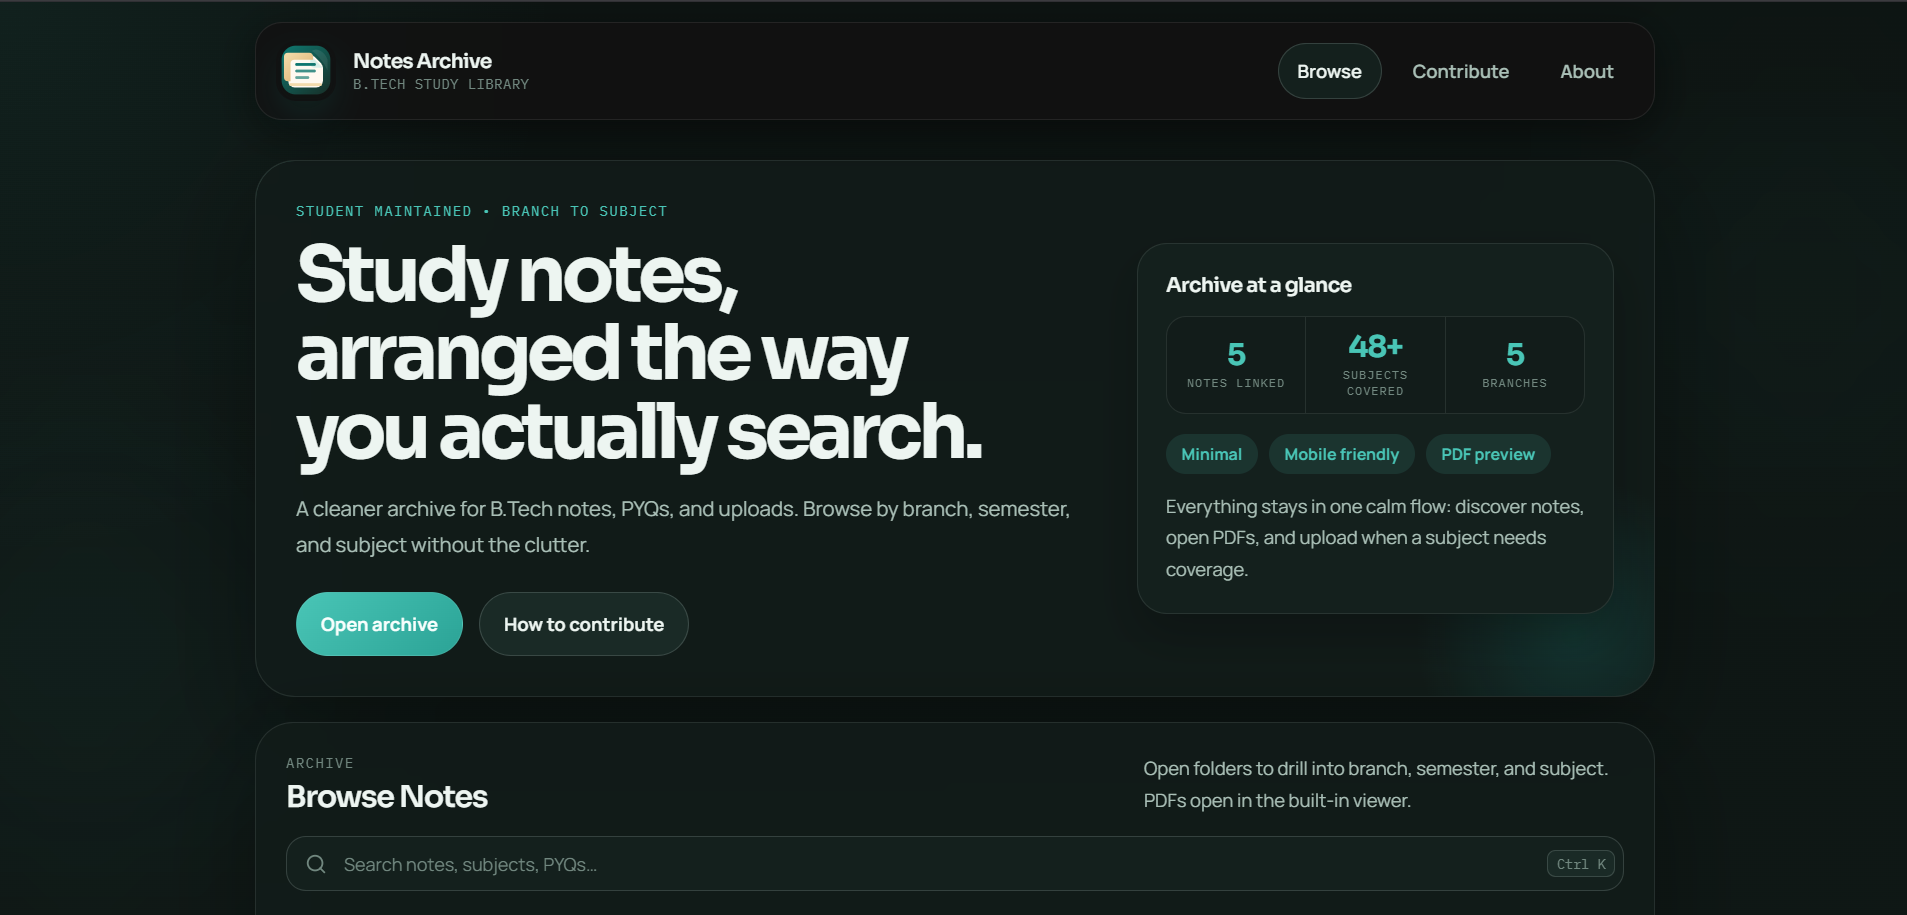The image size is (1907, 915).
Task: Click the '5 Notes Linked' stat tile
Action: pyautogui.click(x=1236, y=364)
